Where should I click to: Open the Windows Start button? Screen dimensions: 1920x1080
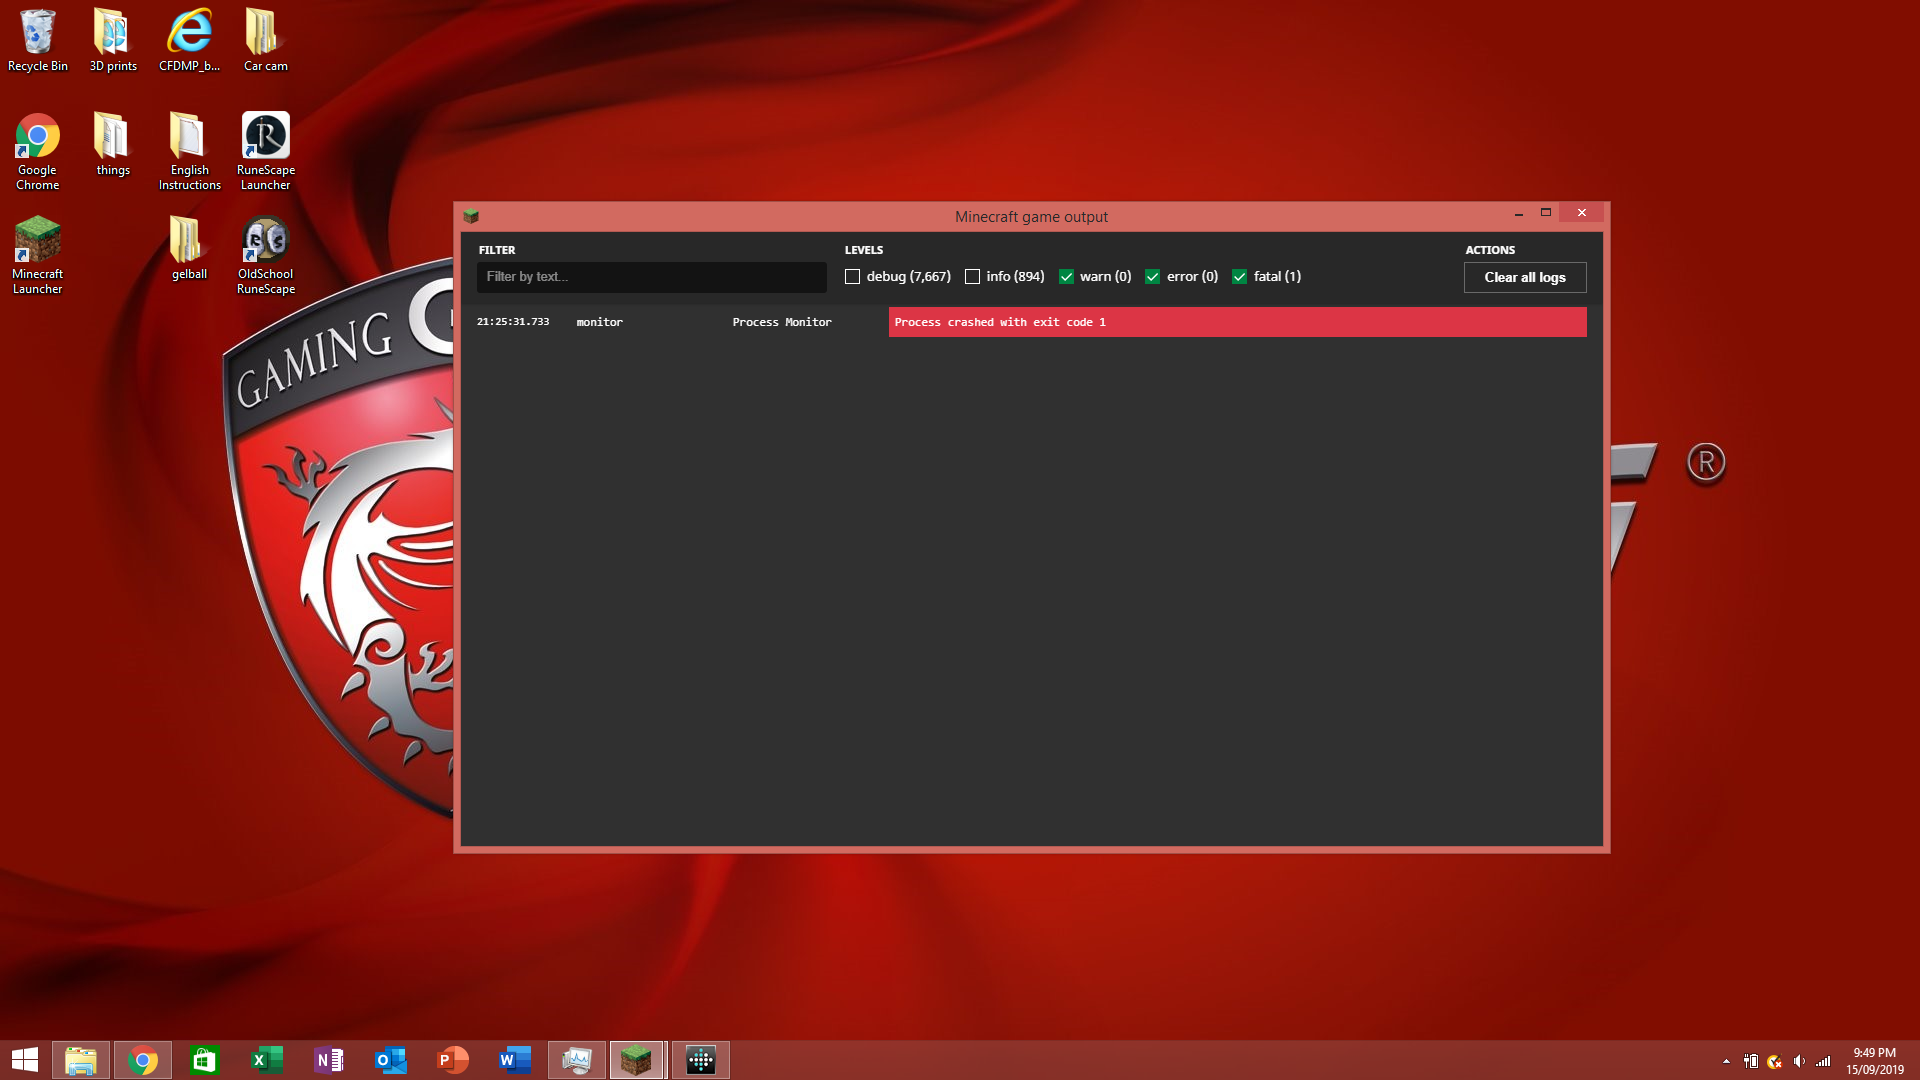point(25,1060)
